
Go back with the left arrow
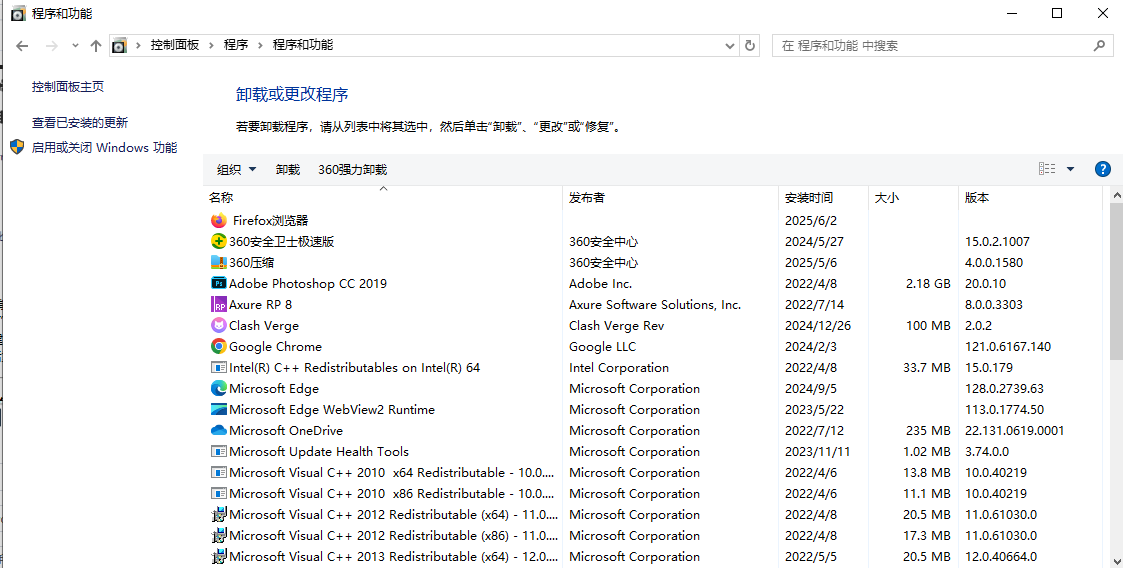[22, 46]
